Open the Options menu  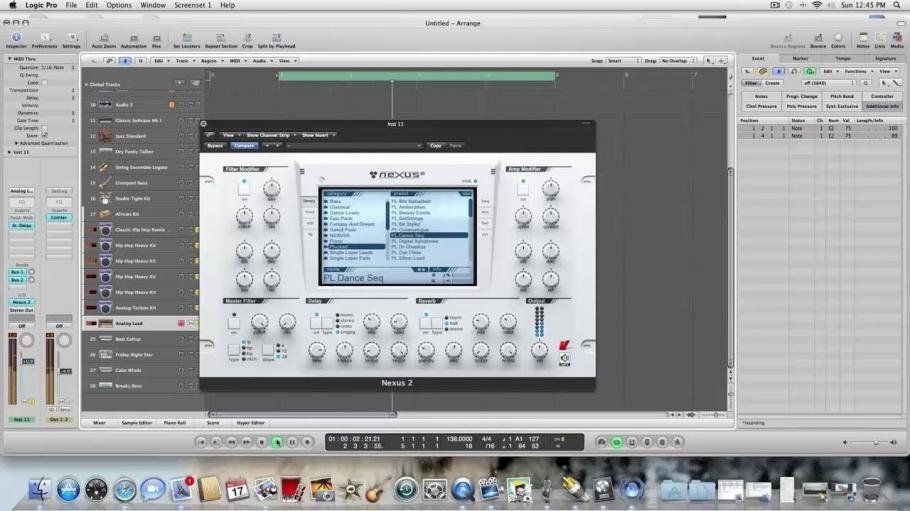pyautogui.click(x=118, y=5)
